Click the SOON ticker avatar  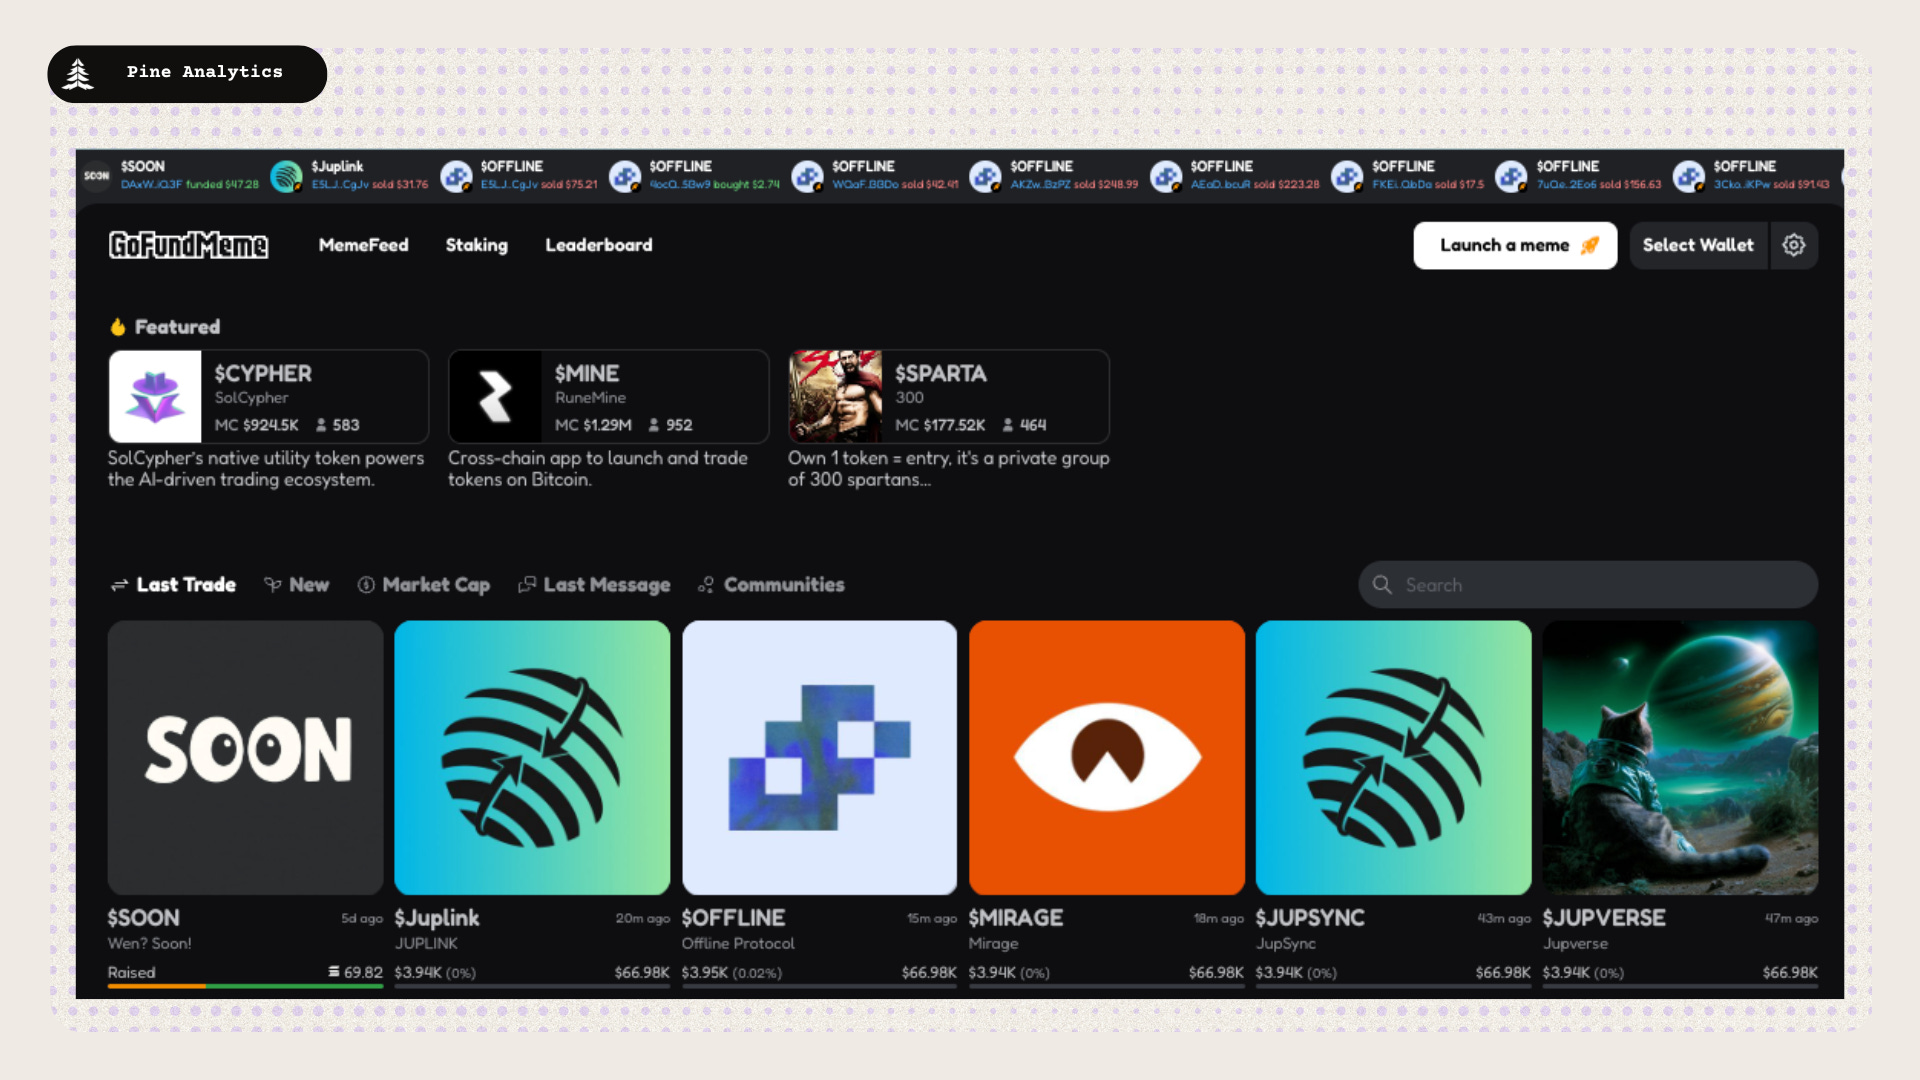(97, 176)
